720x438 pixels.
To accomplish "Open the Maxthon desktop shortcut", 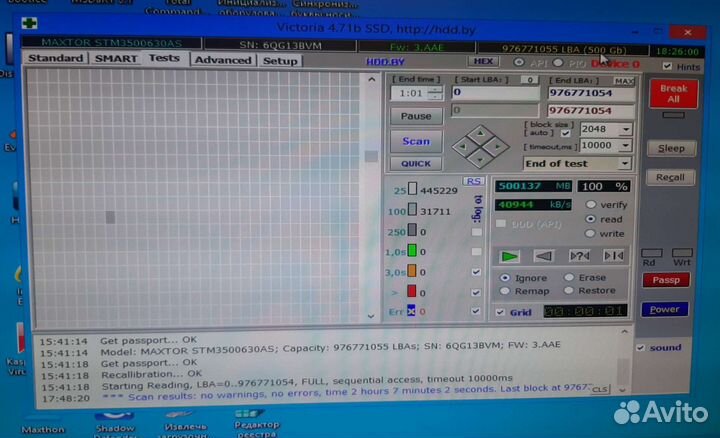I will coord(43,426).
